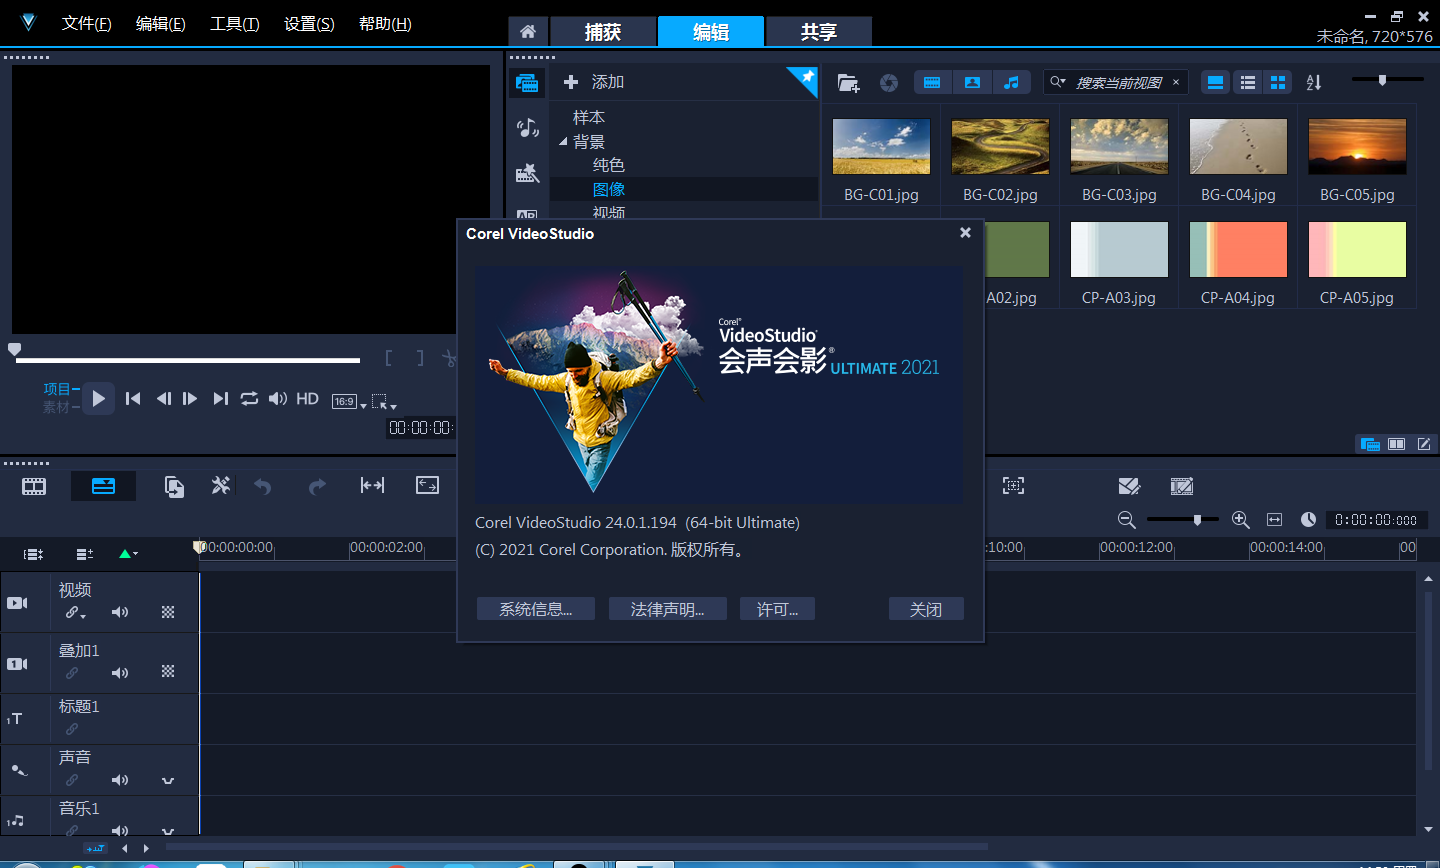Sort library clips with A-Z icon
Screen dimensions: 1440x868
[1314, 83]
